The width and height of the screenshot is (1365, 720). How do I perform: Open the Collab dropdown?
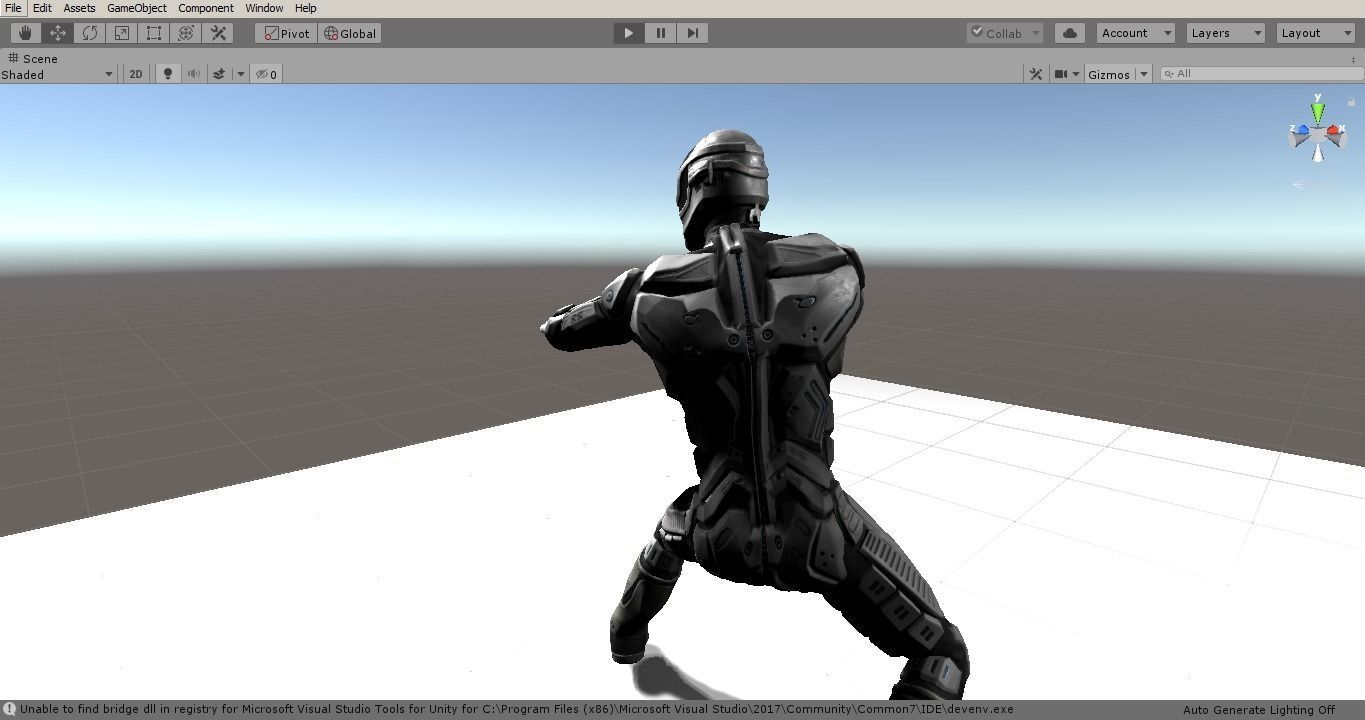(x=1005, y=33)
